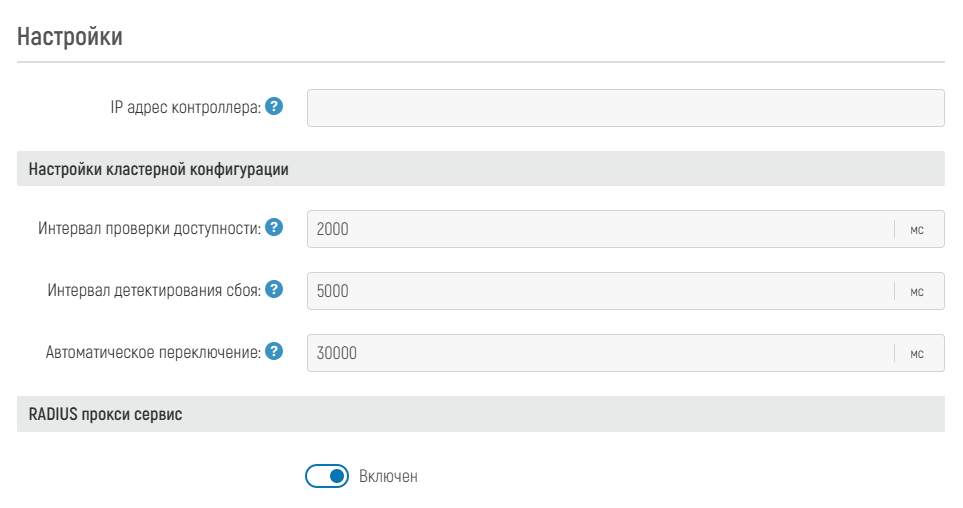Click the мс unit in failure detection field
This screenshot has width=963, height=508.
tap(917, 291)
